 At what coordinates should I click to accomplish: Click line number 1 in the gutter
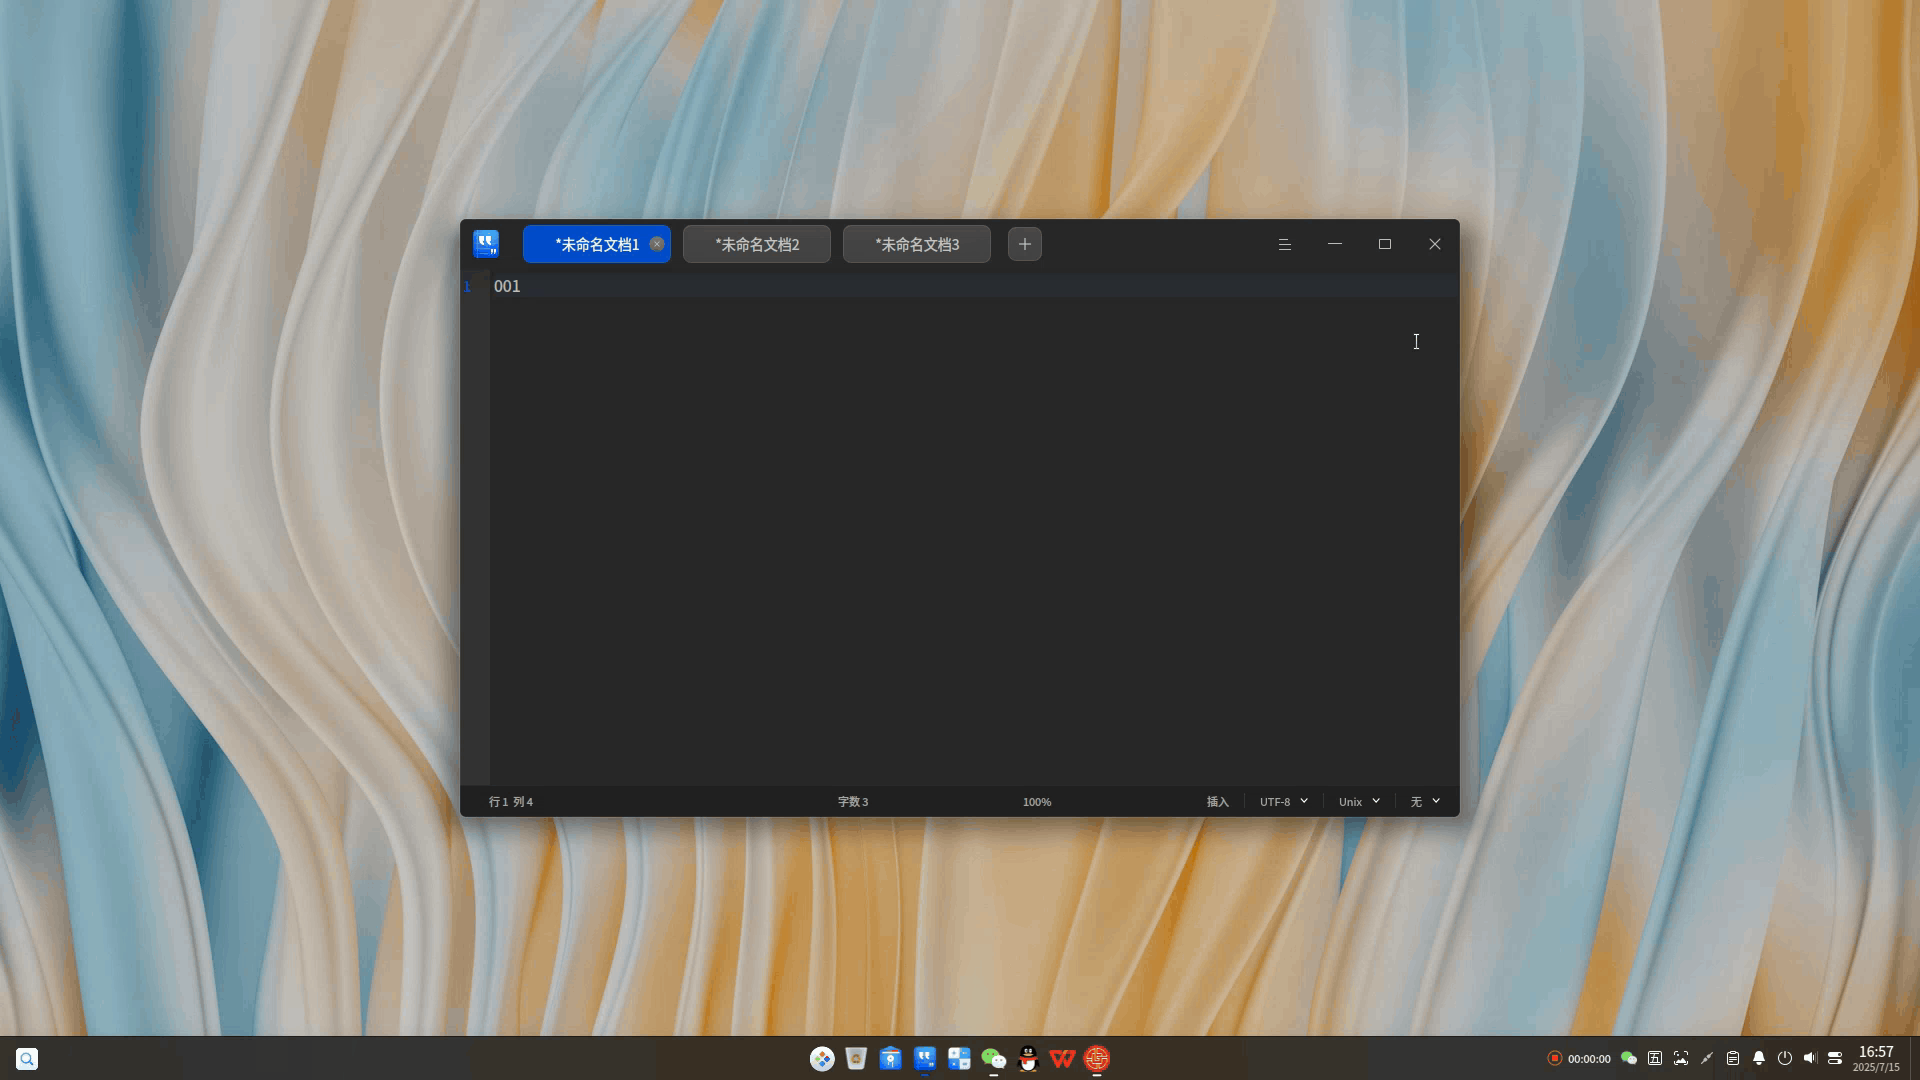point(467,287)
